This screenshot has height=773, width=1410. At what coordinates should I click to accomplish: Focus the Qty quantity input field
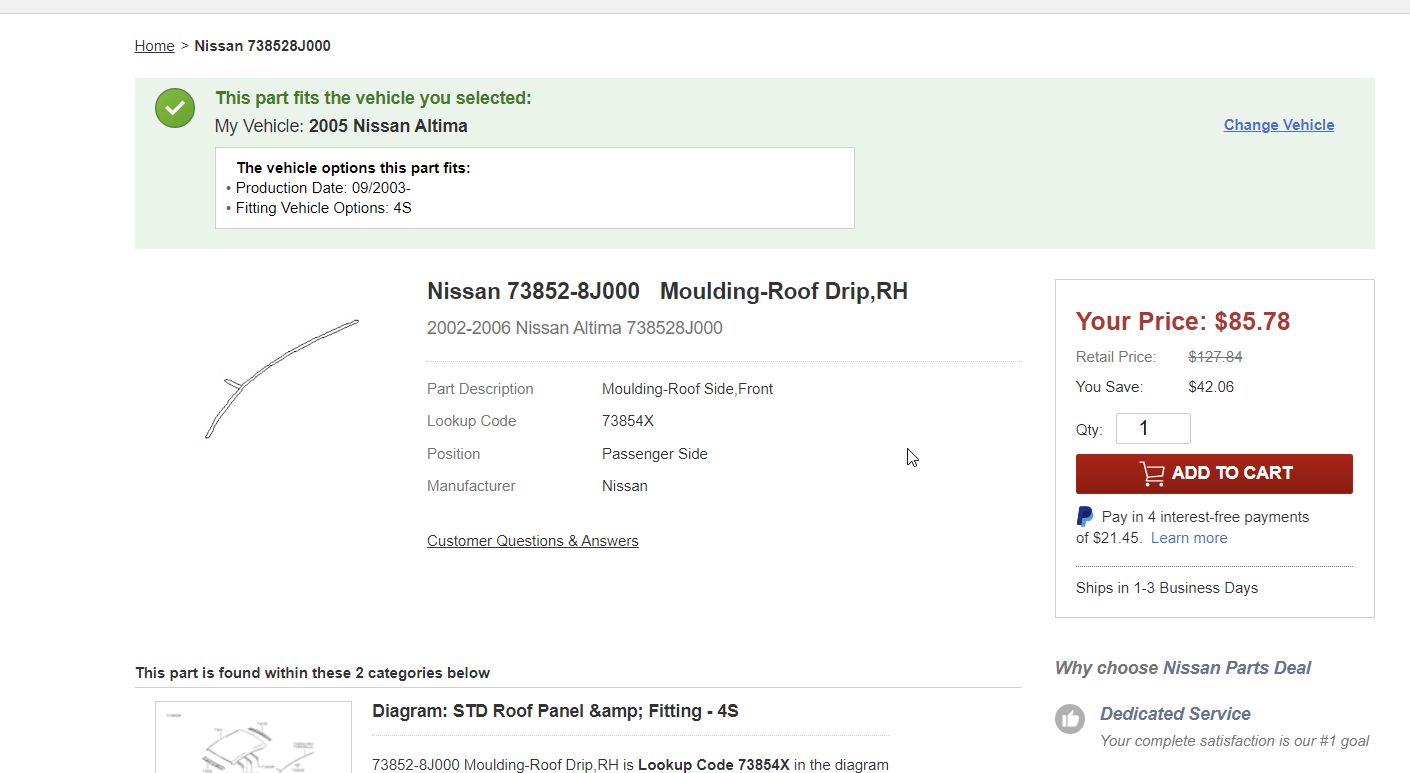(1152, 429)
